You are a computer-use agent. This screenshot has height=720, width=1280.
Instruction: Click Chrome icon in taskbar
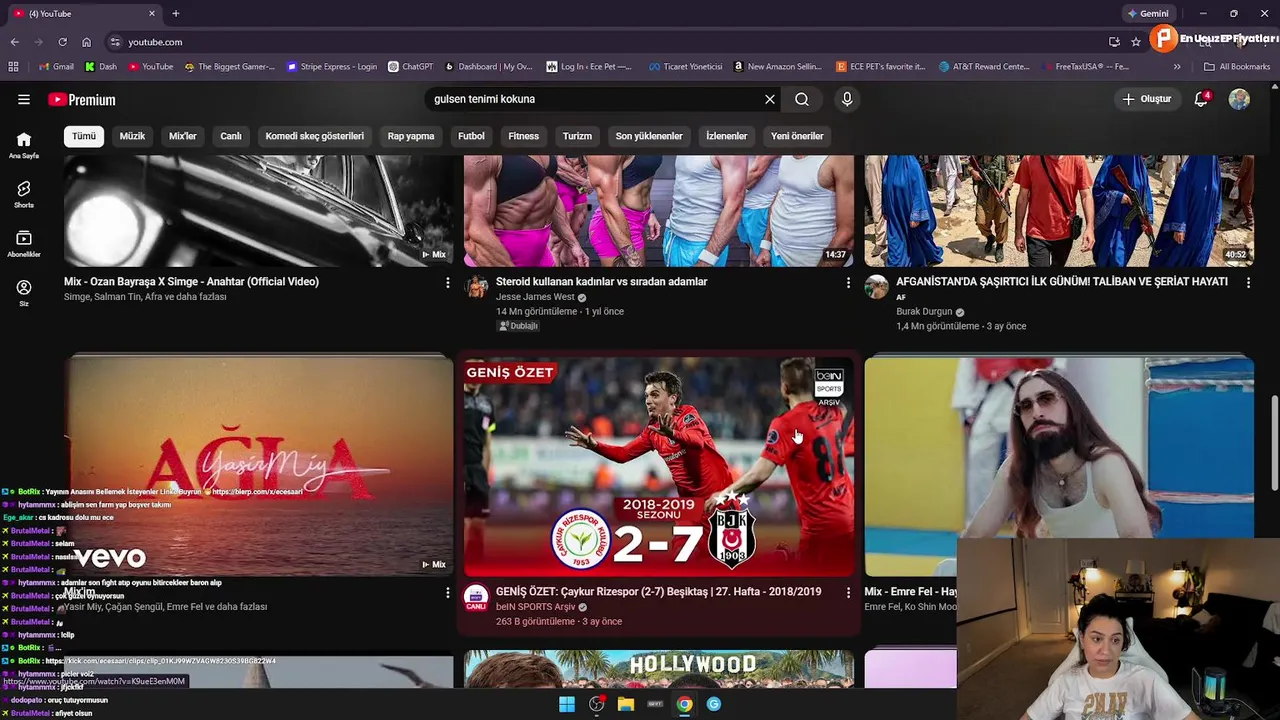tap(684, 704)
